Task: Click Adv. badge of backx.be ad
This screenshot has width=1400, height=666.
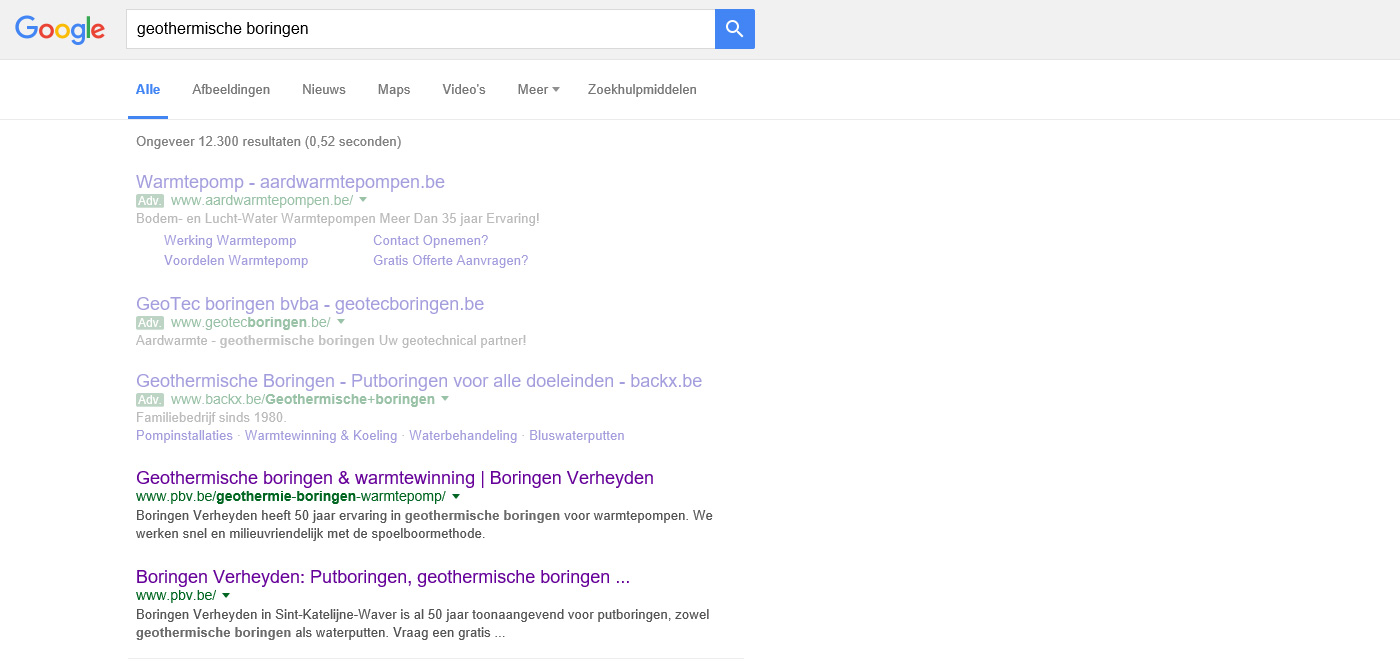Action: click(150, 400)
